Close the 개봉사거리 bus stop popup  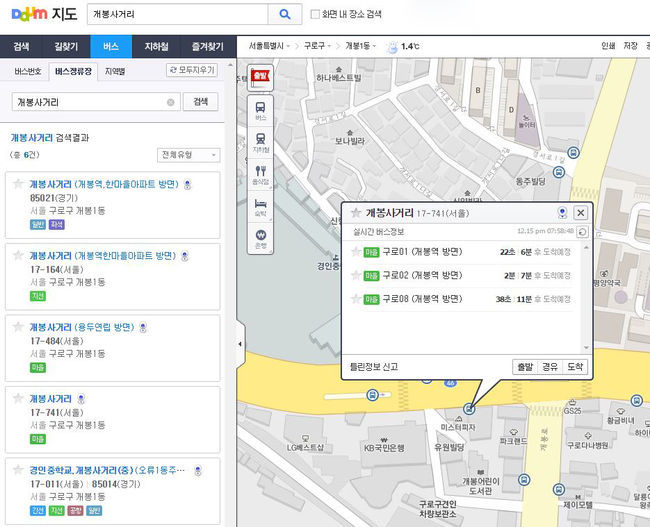point(580,213)
